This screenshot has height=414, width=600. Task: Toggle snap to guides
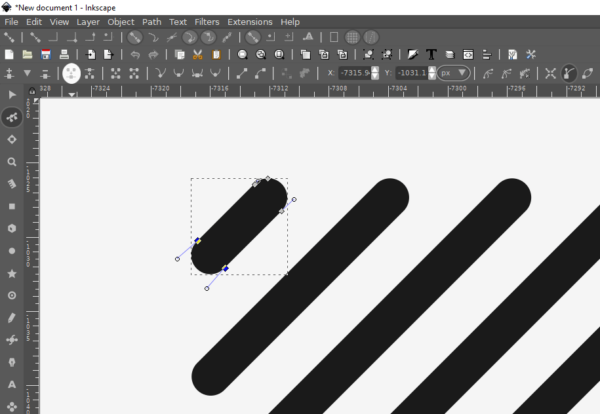pyautogui.click(x=371, y=37)
